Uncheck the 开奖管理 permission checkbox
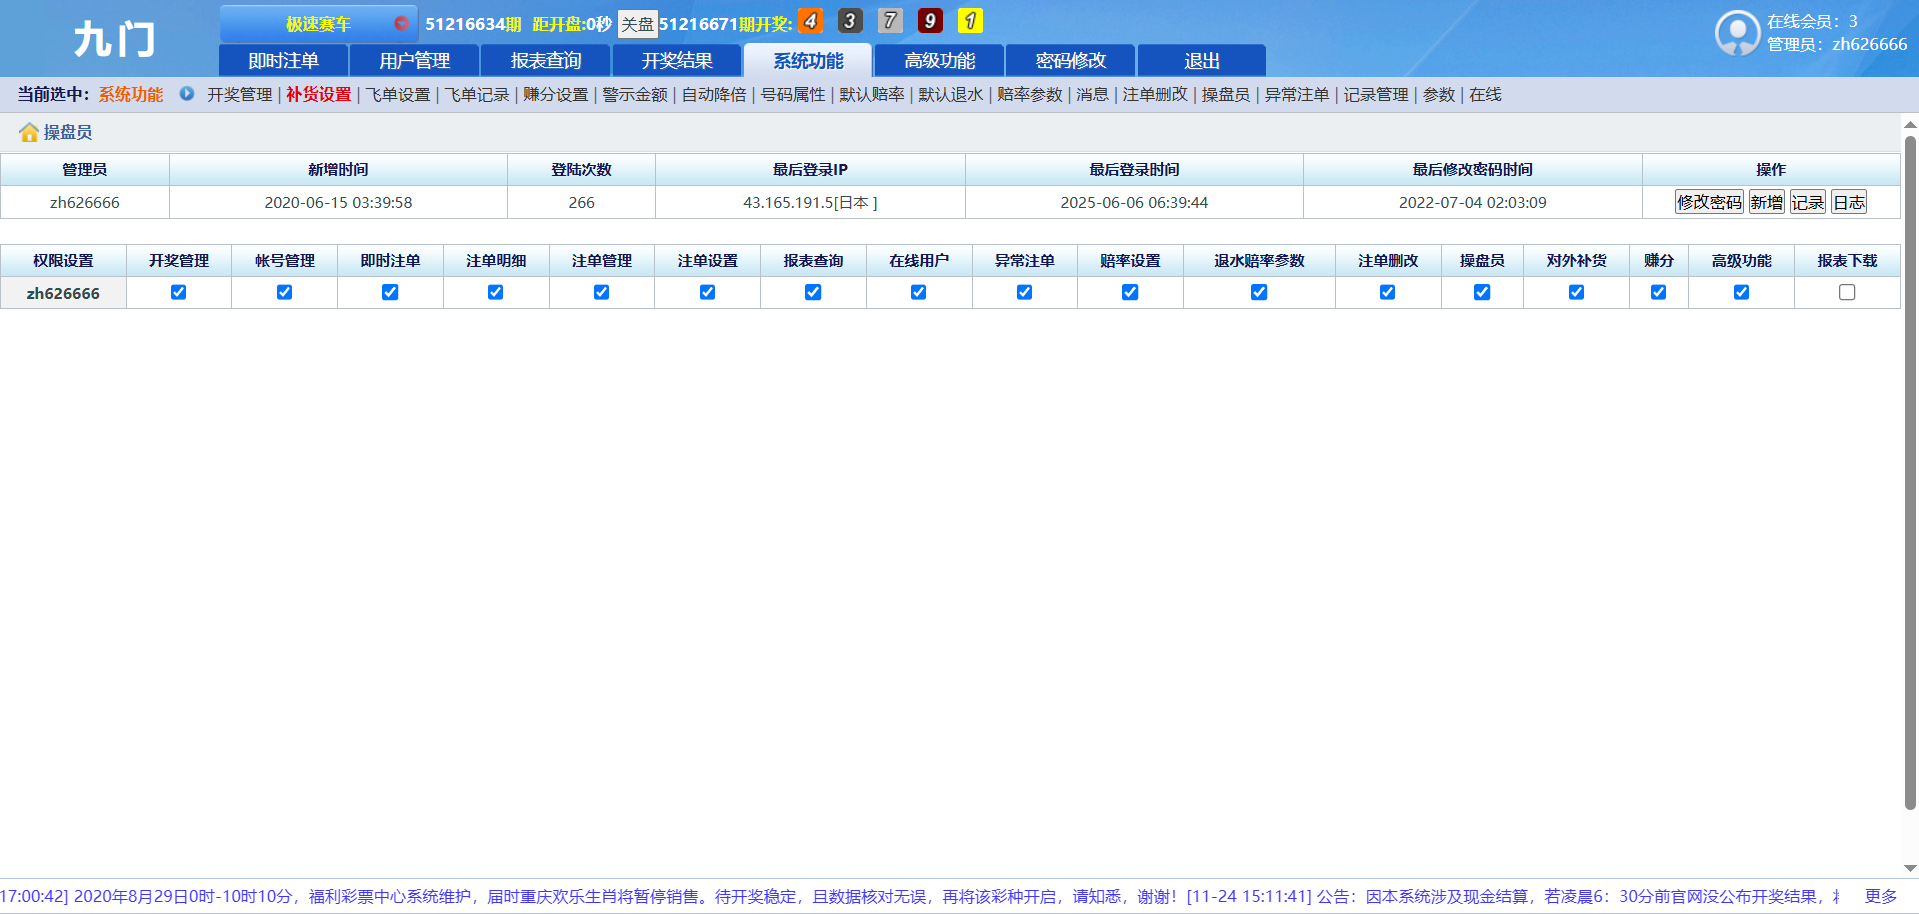Image resolution: width=1919 pixels, height=914 pixels. pyautogui.click(x=179, y=292)
